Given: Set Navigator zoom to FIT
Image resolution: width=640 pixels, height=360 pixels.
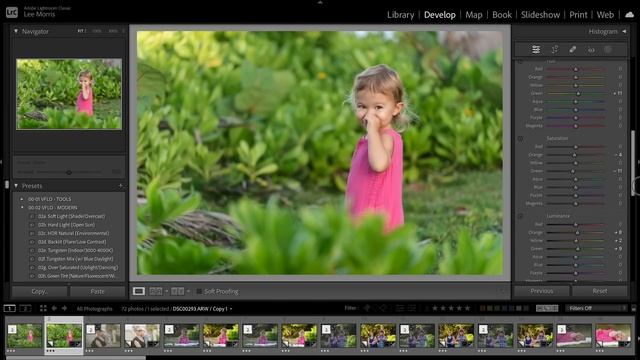Looking at the screenshot, I should (x=81, y=31).
